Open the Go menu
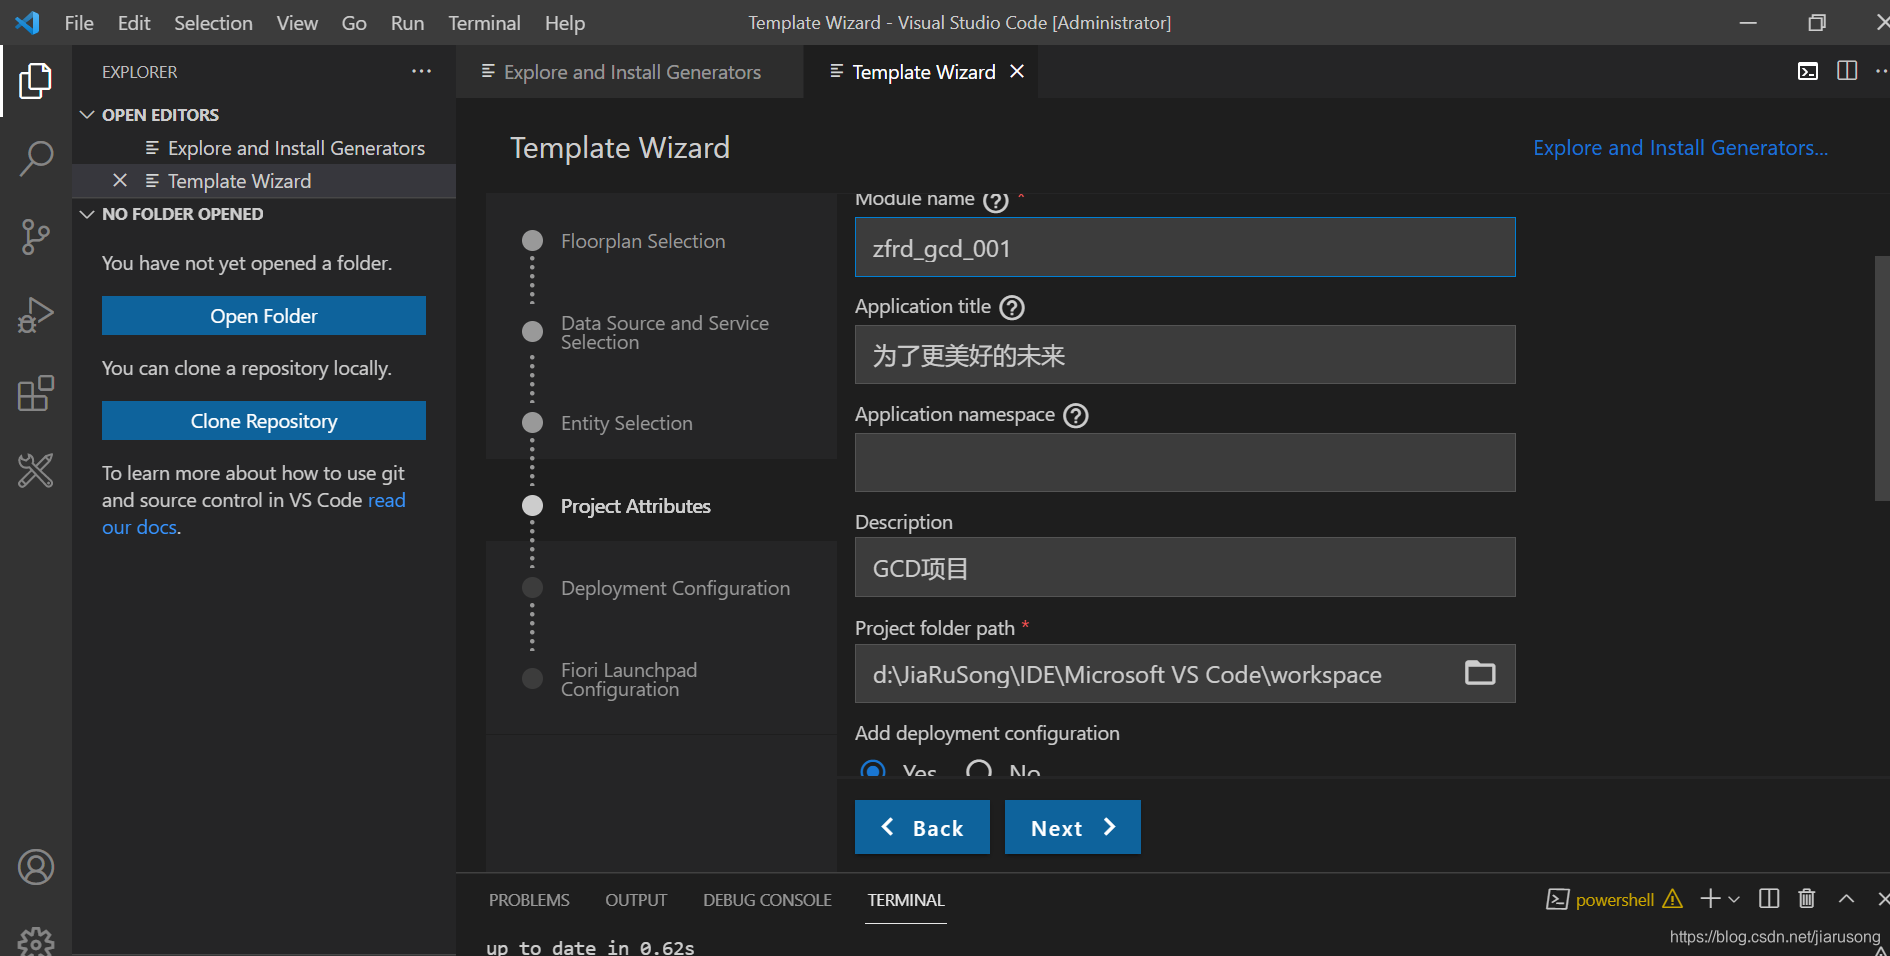This screenshot has width=1890, height=956. pyautogui.click(x=354, y=22)
